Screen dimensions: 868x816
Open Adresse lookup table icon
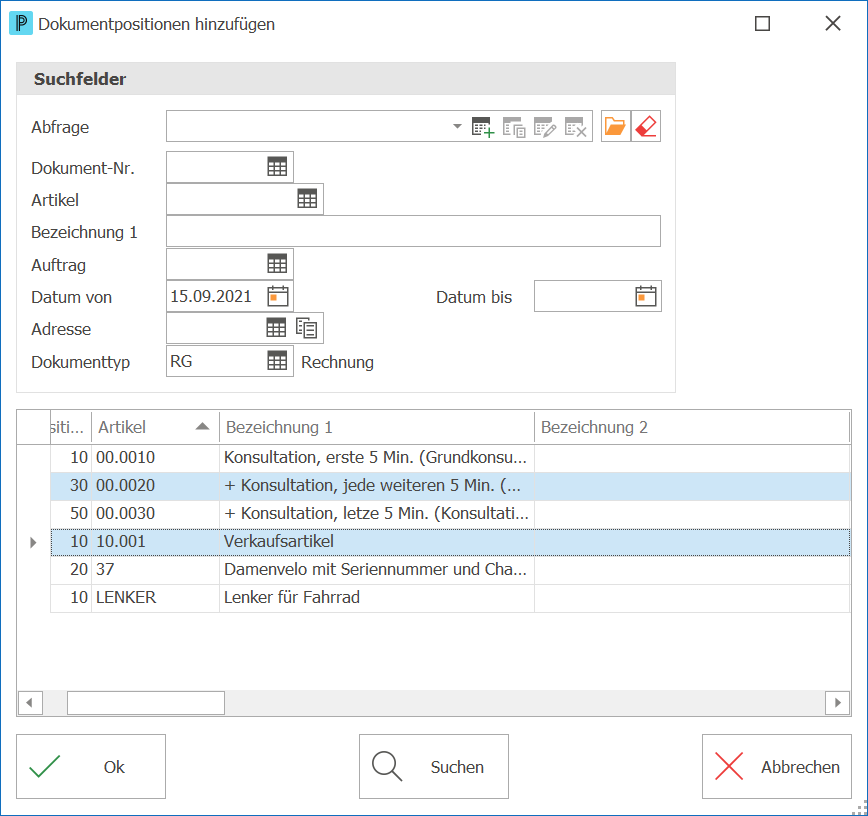coord(276,328)
